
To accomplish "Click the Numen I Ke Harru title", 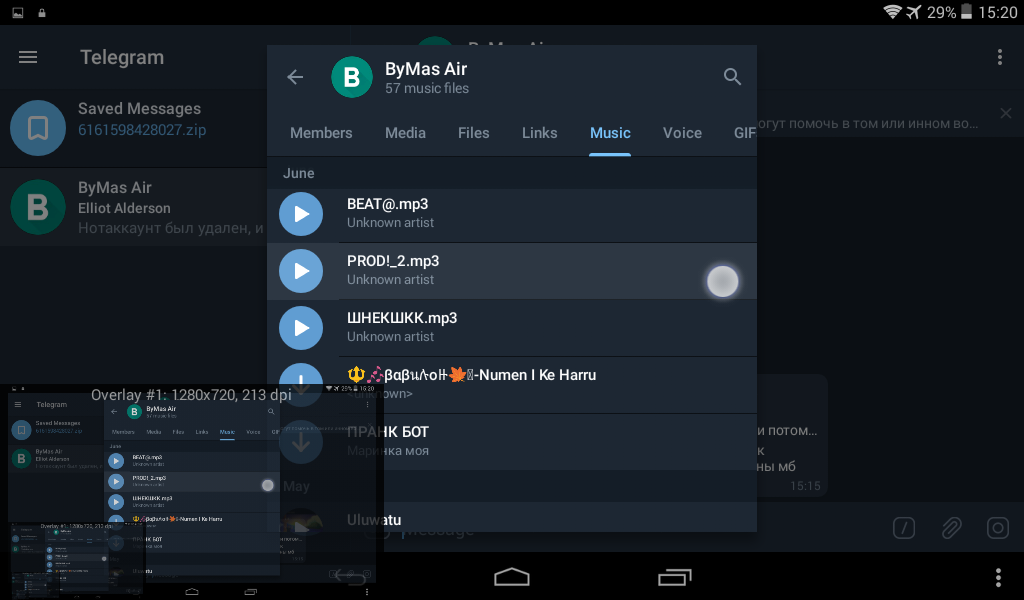I will click(472, 375).
